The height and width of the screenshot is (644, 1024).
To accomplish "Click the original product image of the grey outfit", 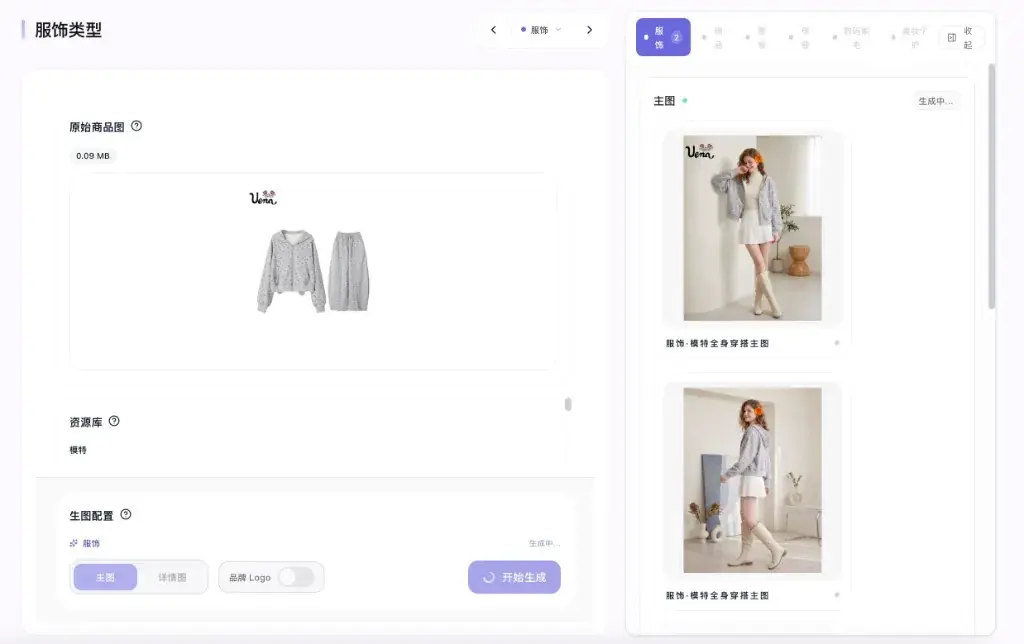I will click(313, 271).
